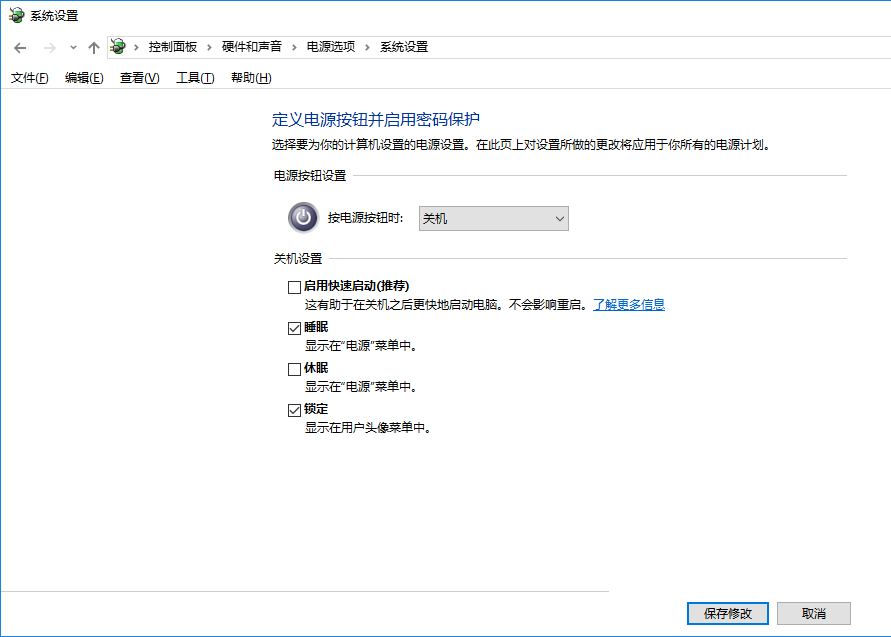
Task: Click the back navigation arrow
Action: (20, 47)
